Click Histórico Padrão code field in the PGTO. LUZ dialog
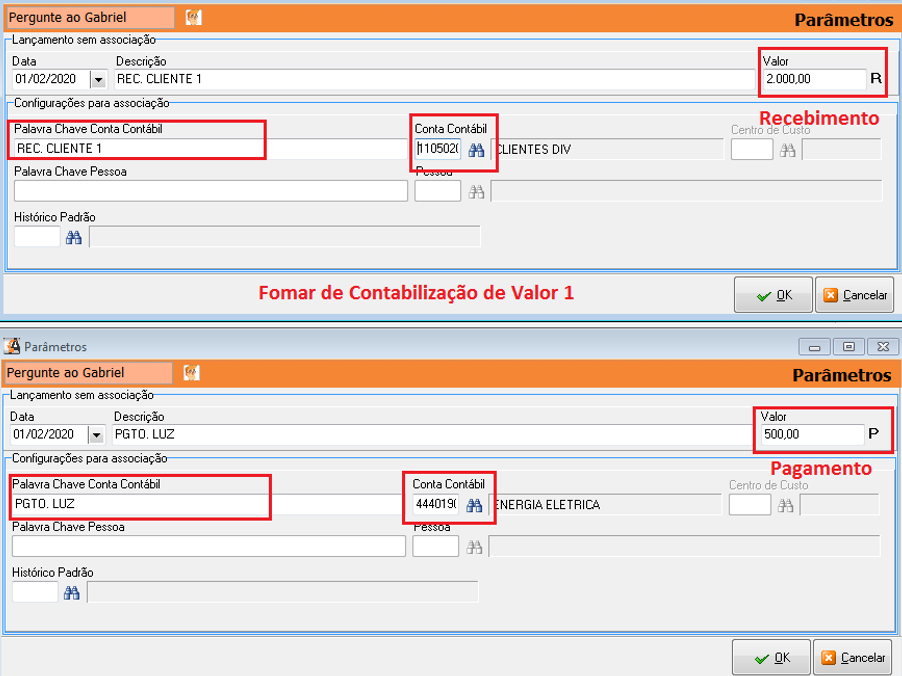The width and height of the screenshot is (902, 676). tap(35, 591)
